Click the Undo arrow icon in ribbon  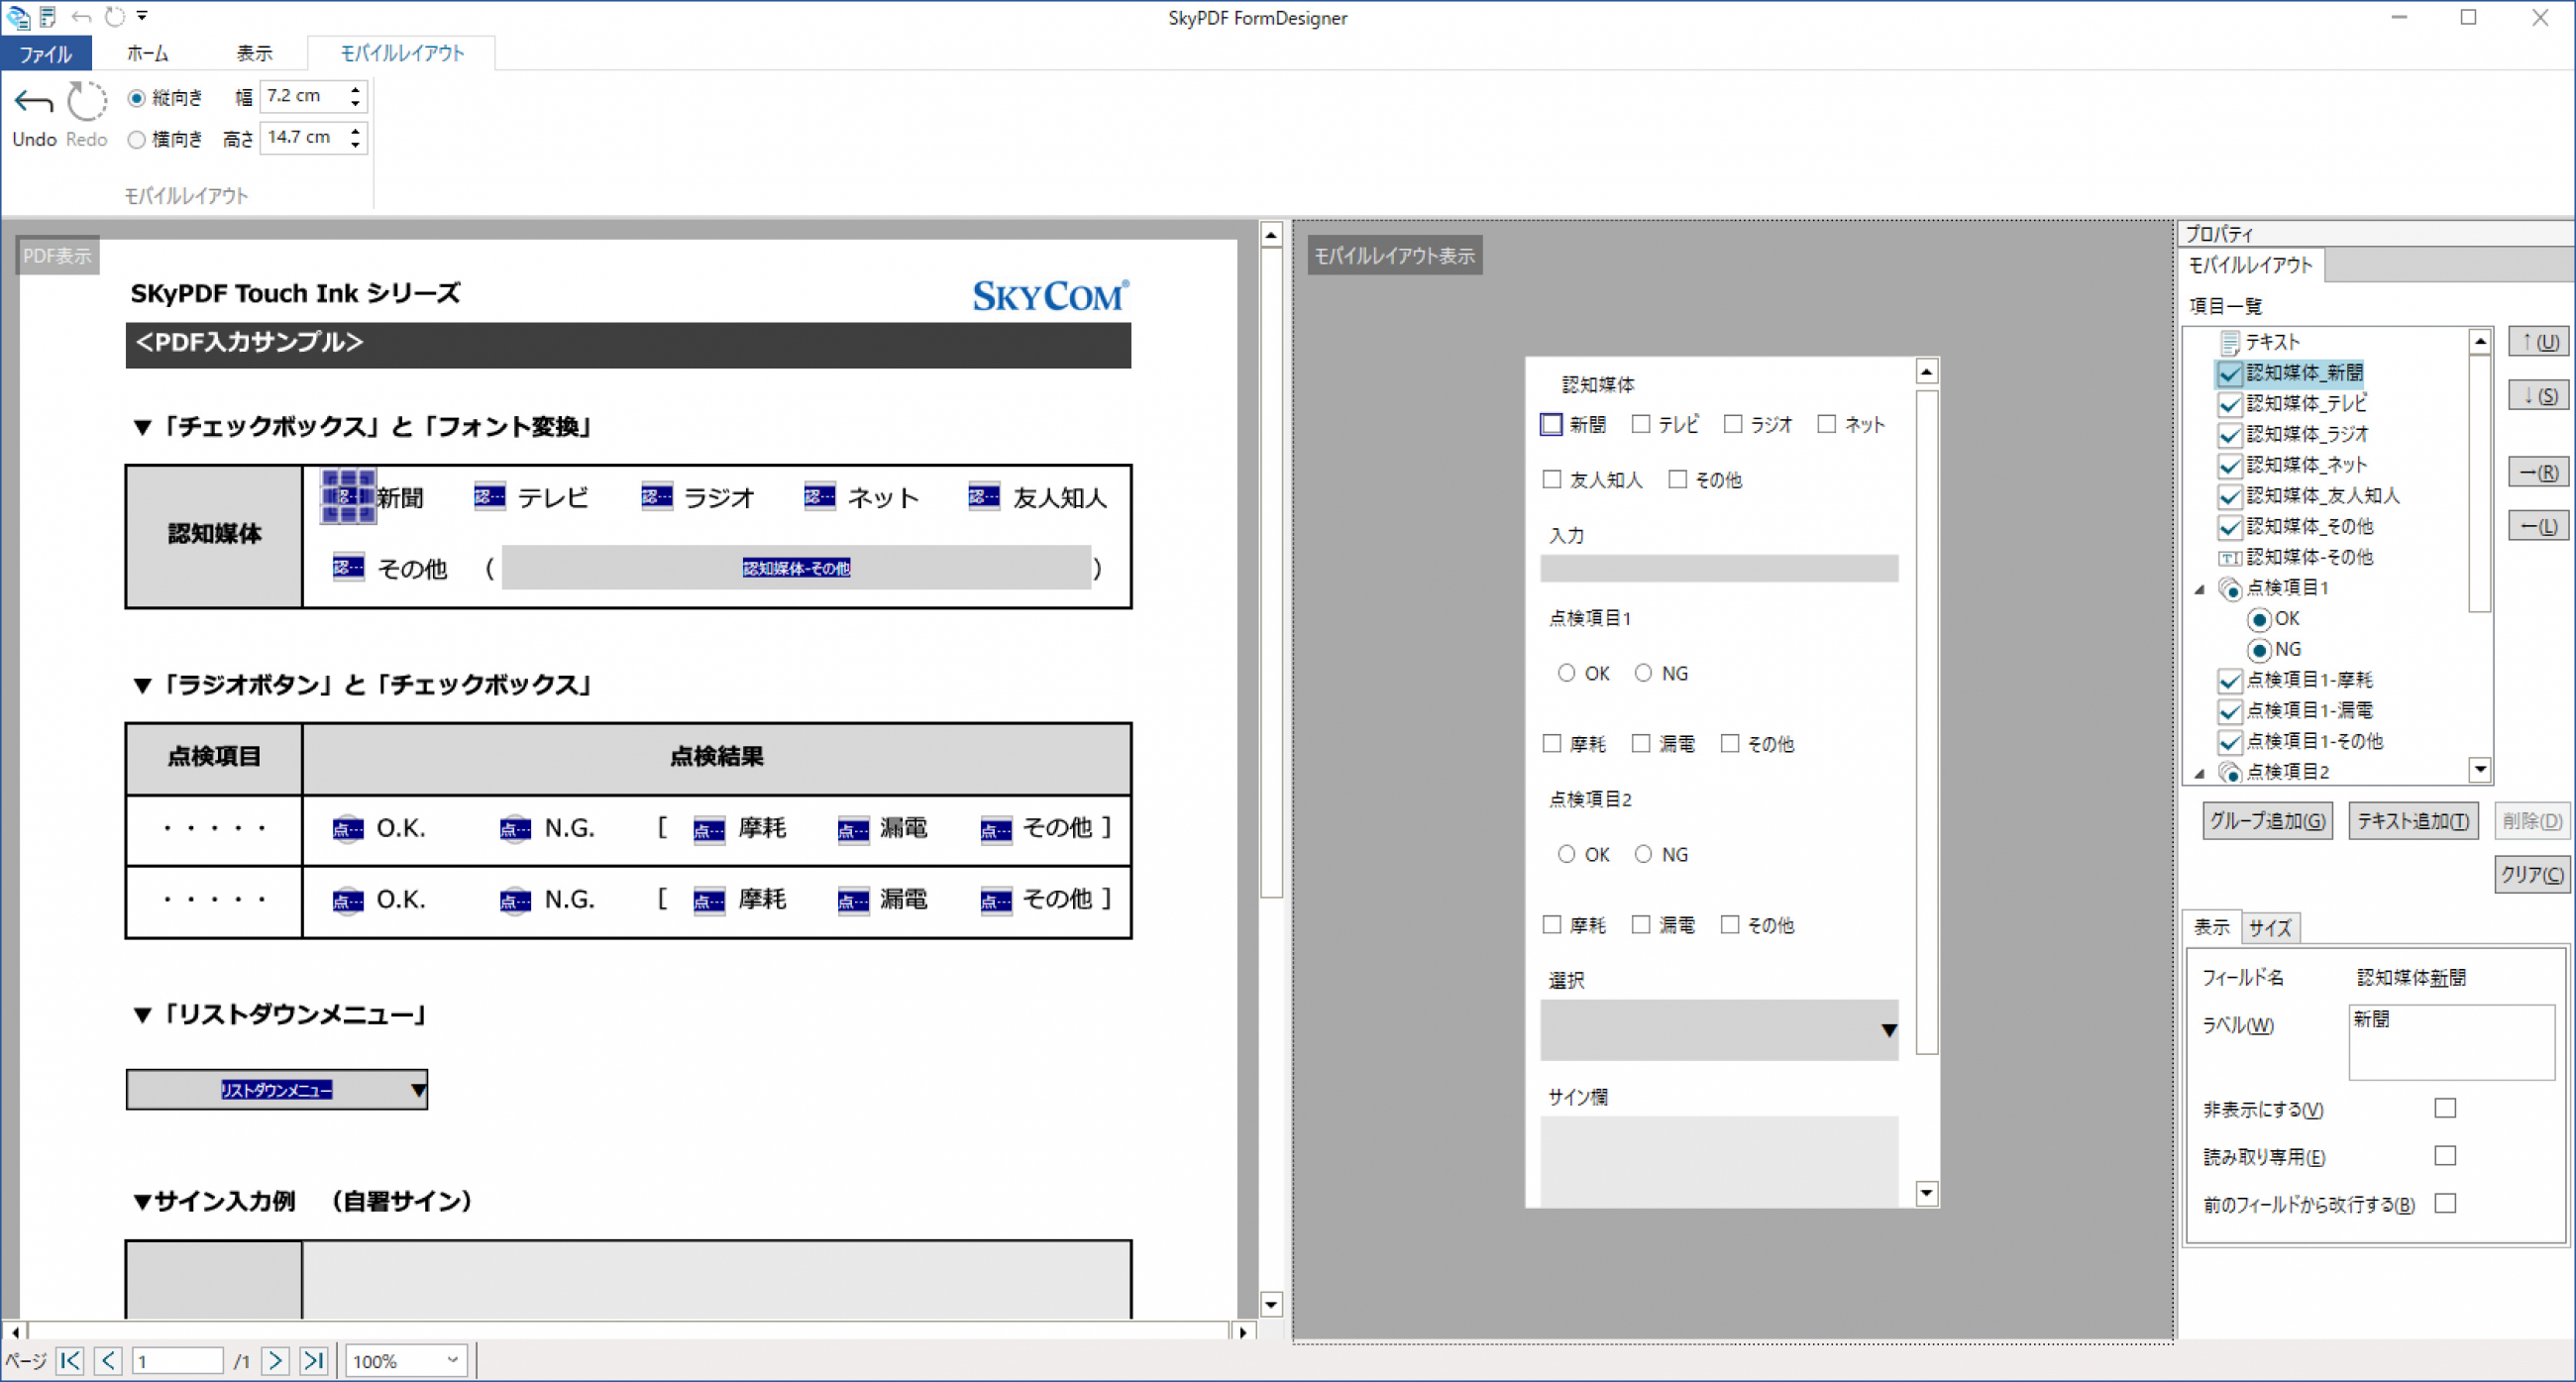click(33, 101)
